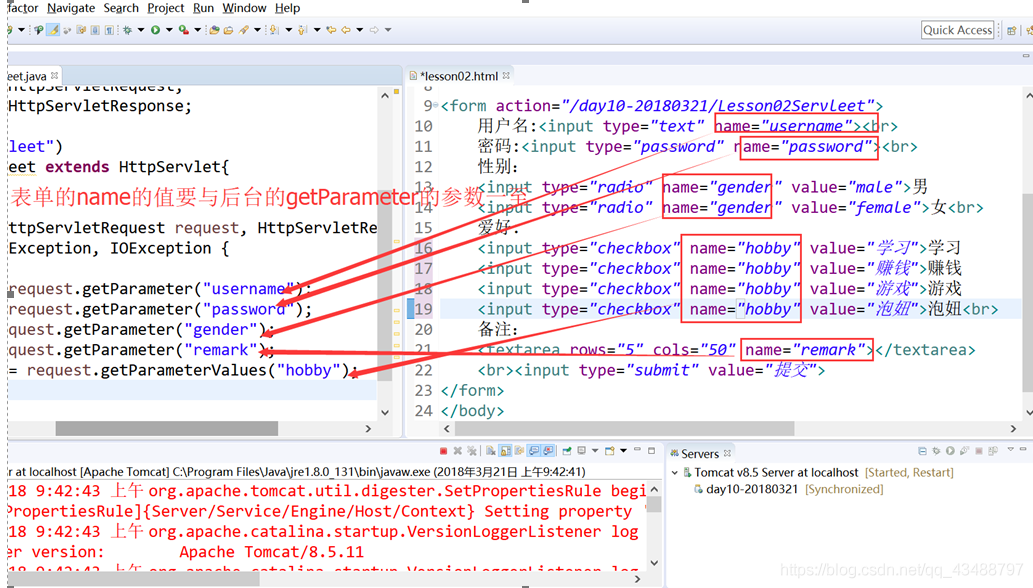The height and width of the screenshot is (588, 1033).
Task: Open Display Selected Console dropdown arrow
Action: pyautogui.click(x=595, y=450)
